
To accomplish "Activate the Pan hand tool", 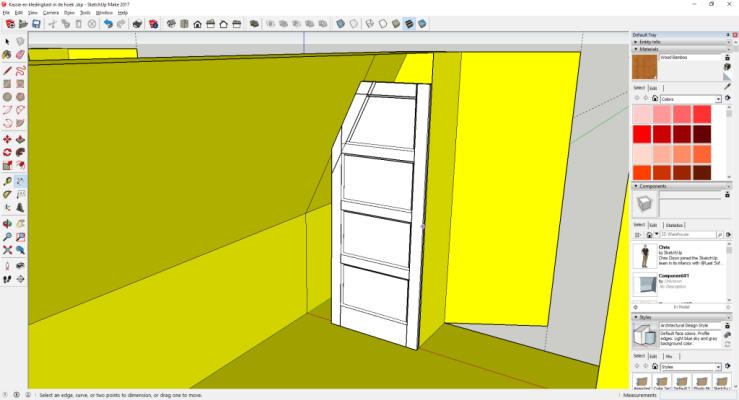I will (20, 224).
